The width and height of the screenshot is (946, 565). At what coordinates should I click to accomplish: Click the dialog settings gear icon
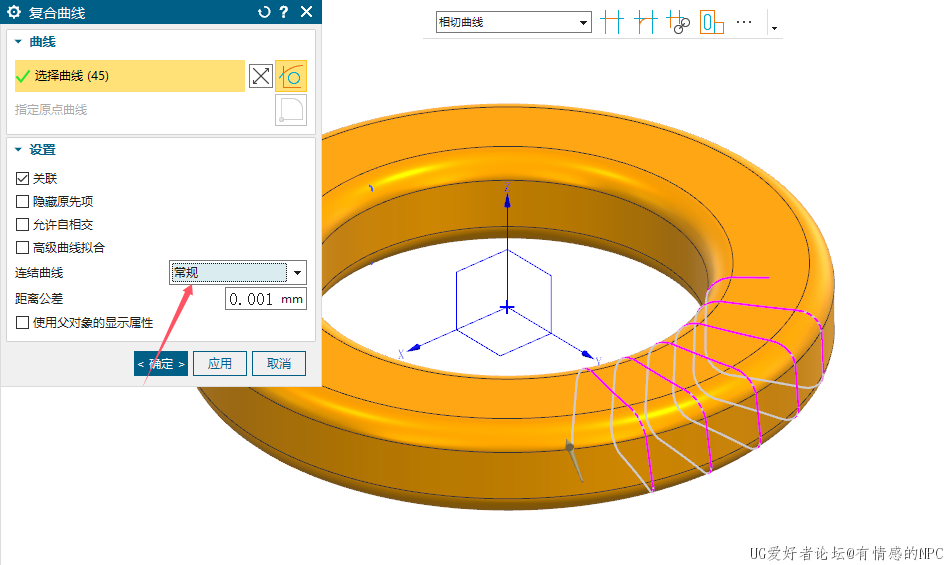(x=14, y=12)
